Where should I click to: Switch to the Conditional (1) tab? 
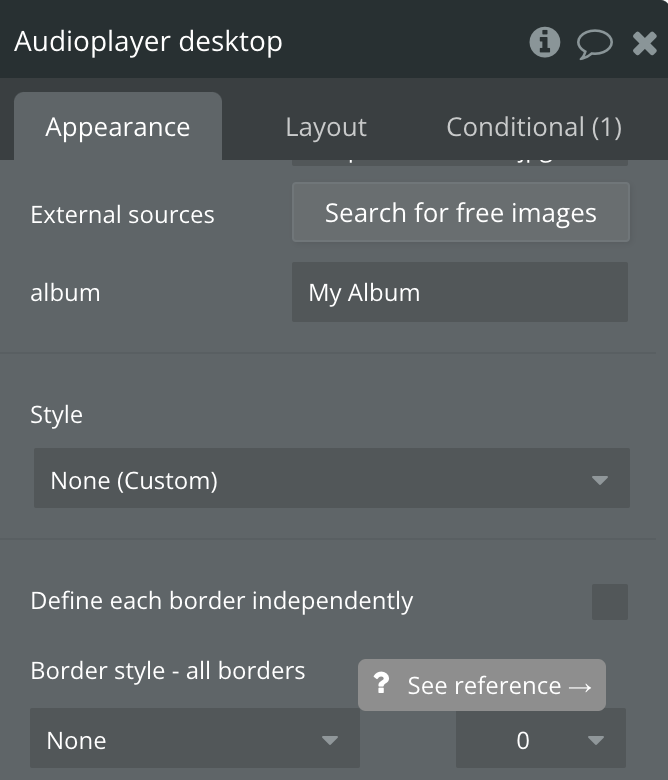(534, 127)
